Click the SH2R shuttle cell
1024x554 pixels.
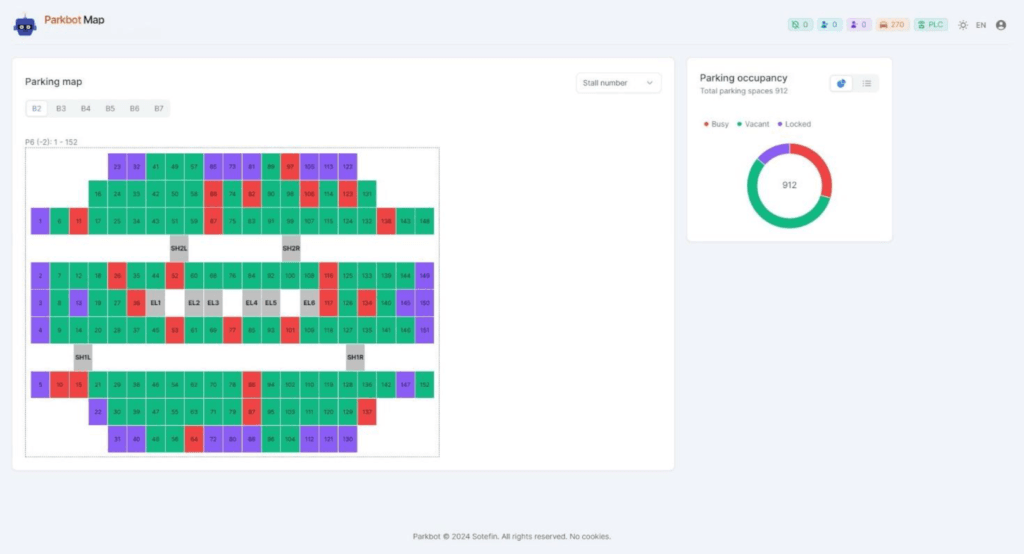click(x=291, y=248)
